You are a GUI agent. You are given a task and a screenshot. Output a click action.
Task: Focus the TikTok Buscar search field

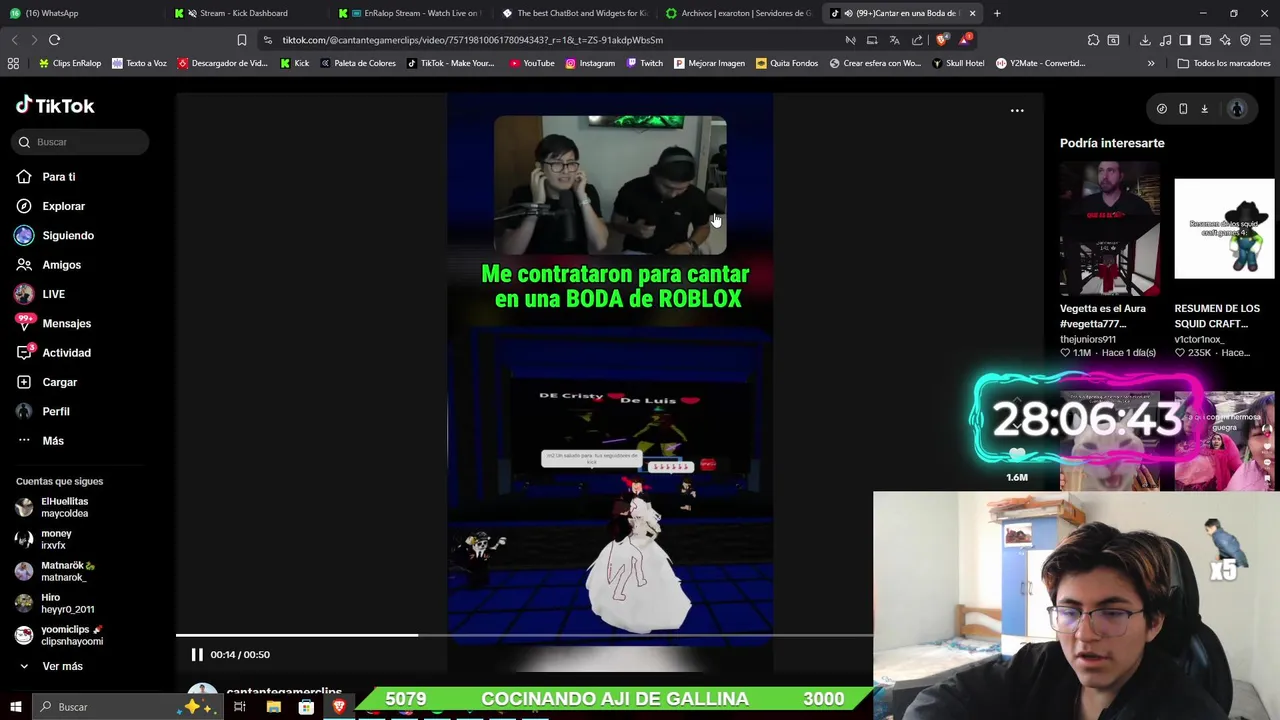(82, 142)
